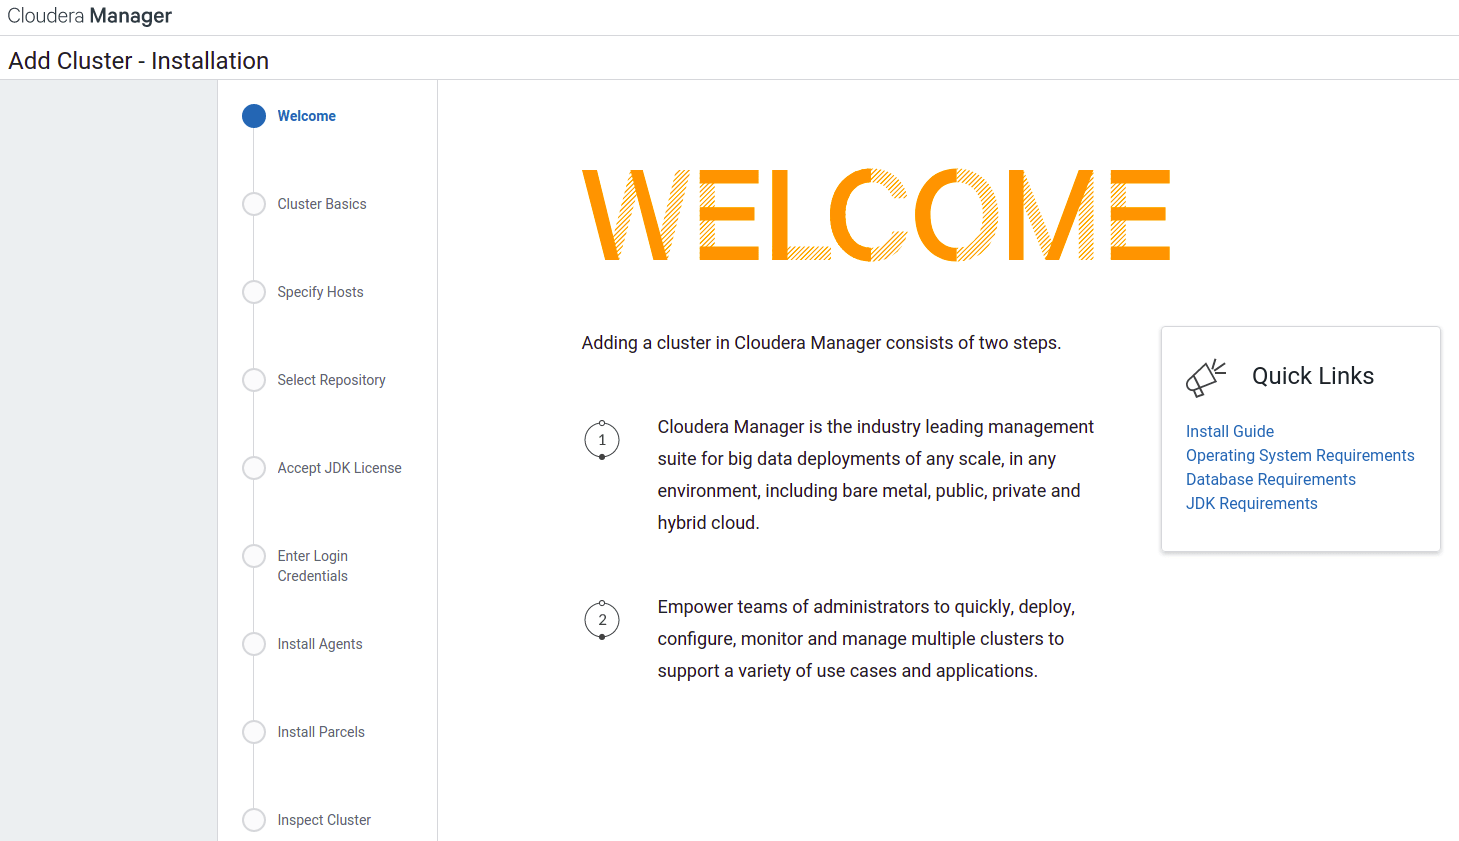The image size is (1459, 841).
Task: Go to the Inspect Cluster step
Action: (324, 820)
